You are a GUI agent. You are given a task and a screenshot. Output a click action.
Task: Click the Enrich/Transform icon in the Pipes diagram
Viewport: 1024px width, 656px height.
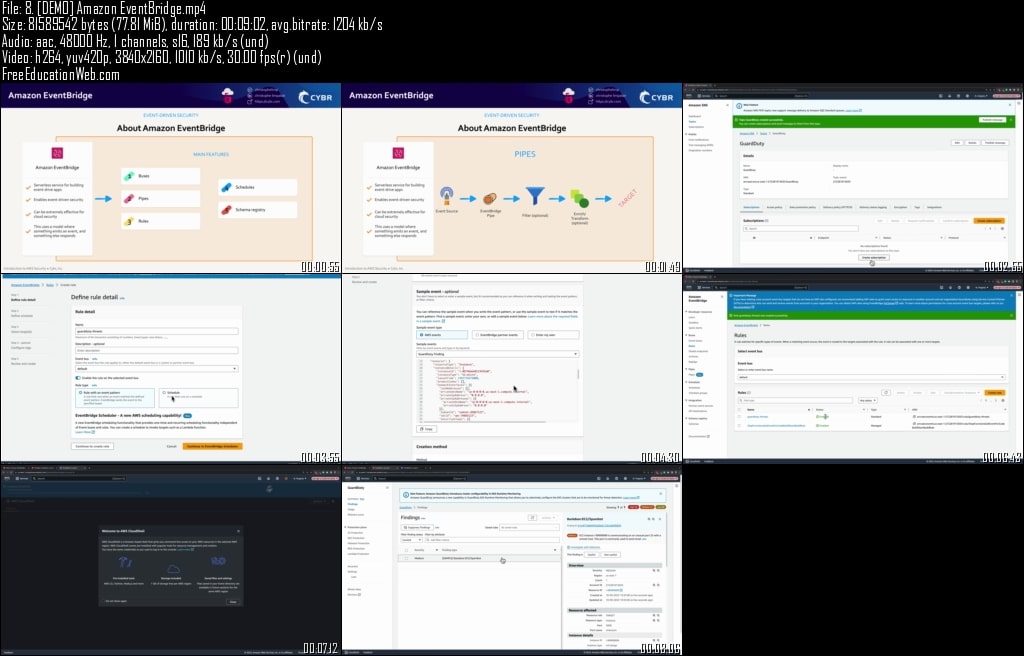(x=579, y=199)
